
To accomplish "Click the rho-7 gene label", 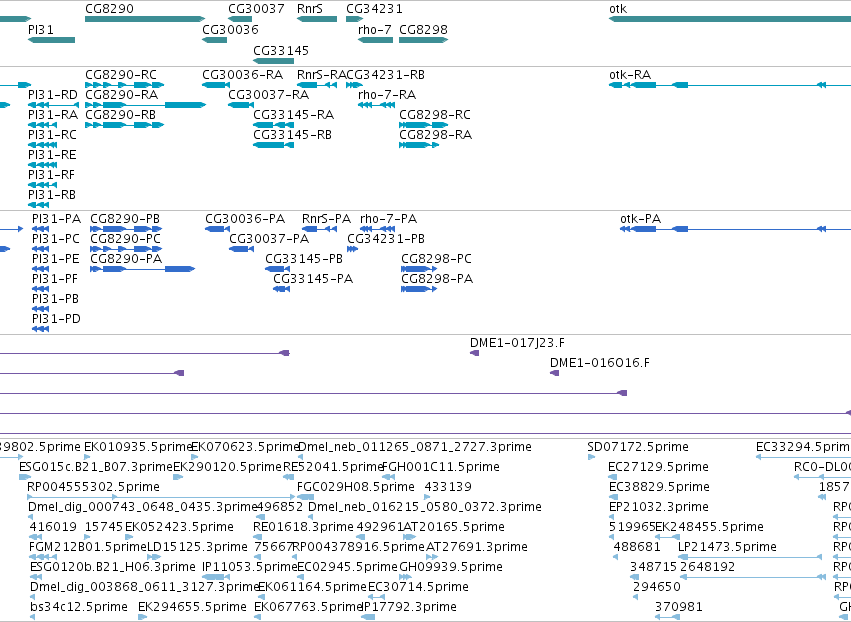I will [x=374, y=29].
